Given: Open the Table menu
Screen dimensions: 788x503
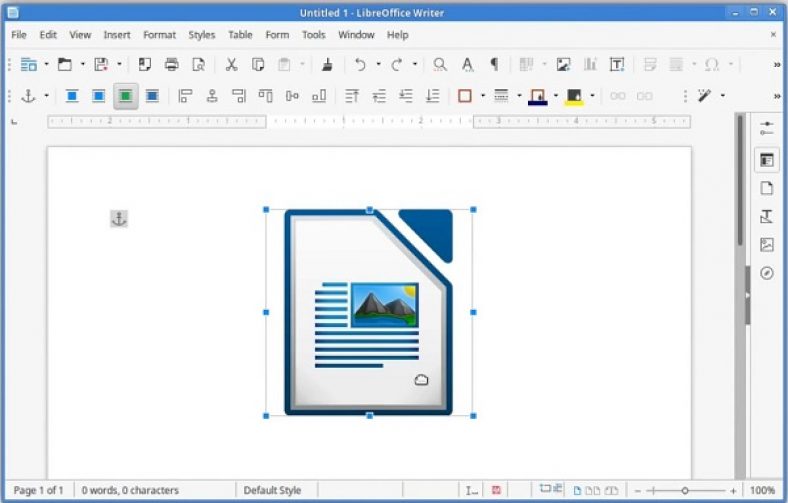Looking at the screenshot, I should (x=240, y=34).
